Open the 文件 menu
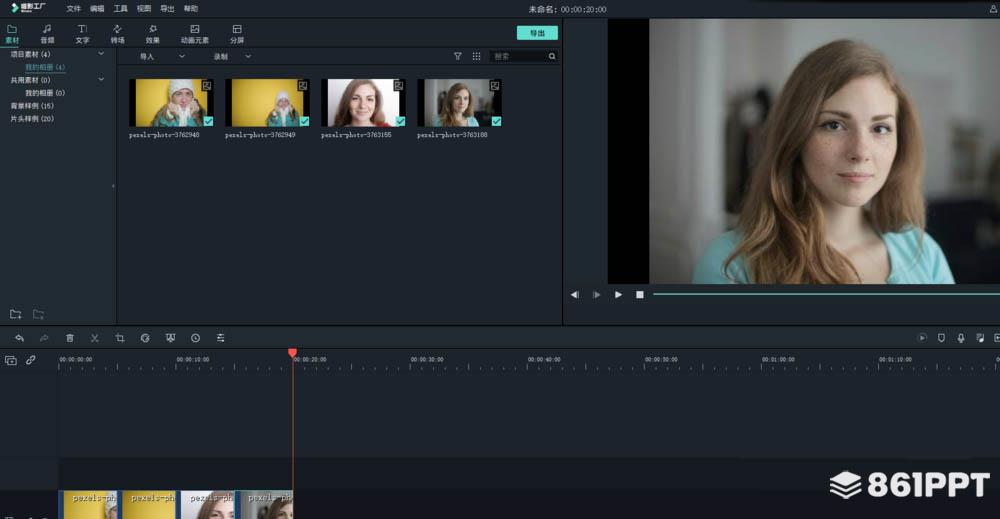Viewport: 1000px width, 519px height. pos(74,9)
